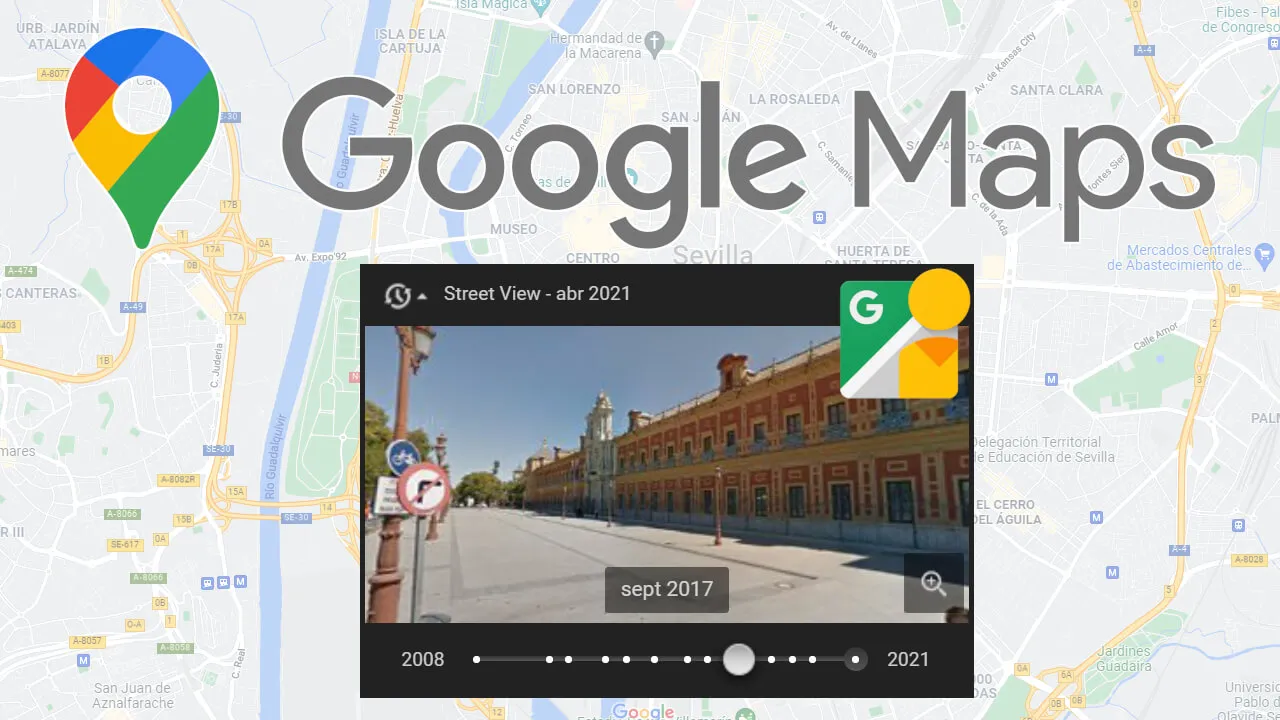Image resolution: width=1280 pixels, height=720 pixels.
Task: Click the A-474 road shield
Action: (20, 271)
